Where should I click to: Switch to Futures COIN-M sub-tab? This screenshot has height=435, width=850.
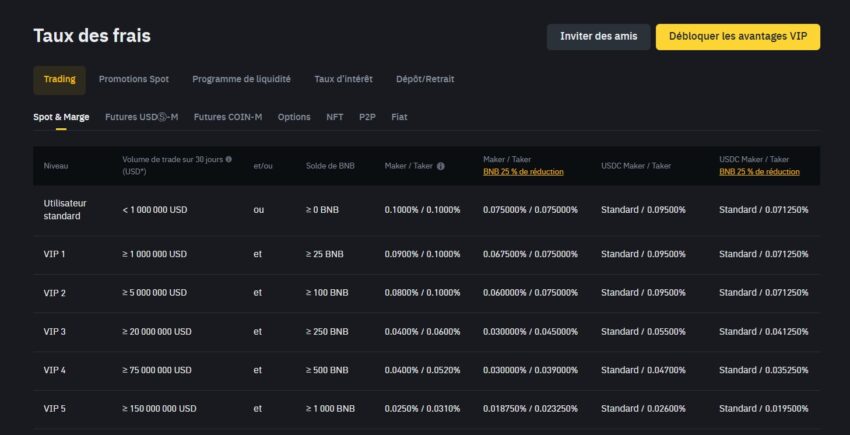point(228,117)
